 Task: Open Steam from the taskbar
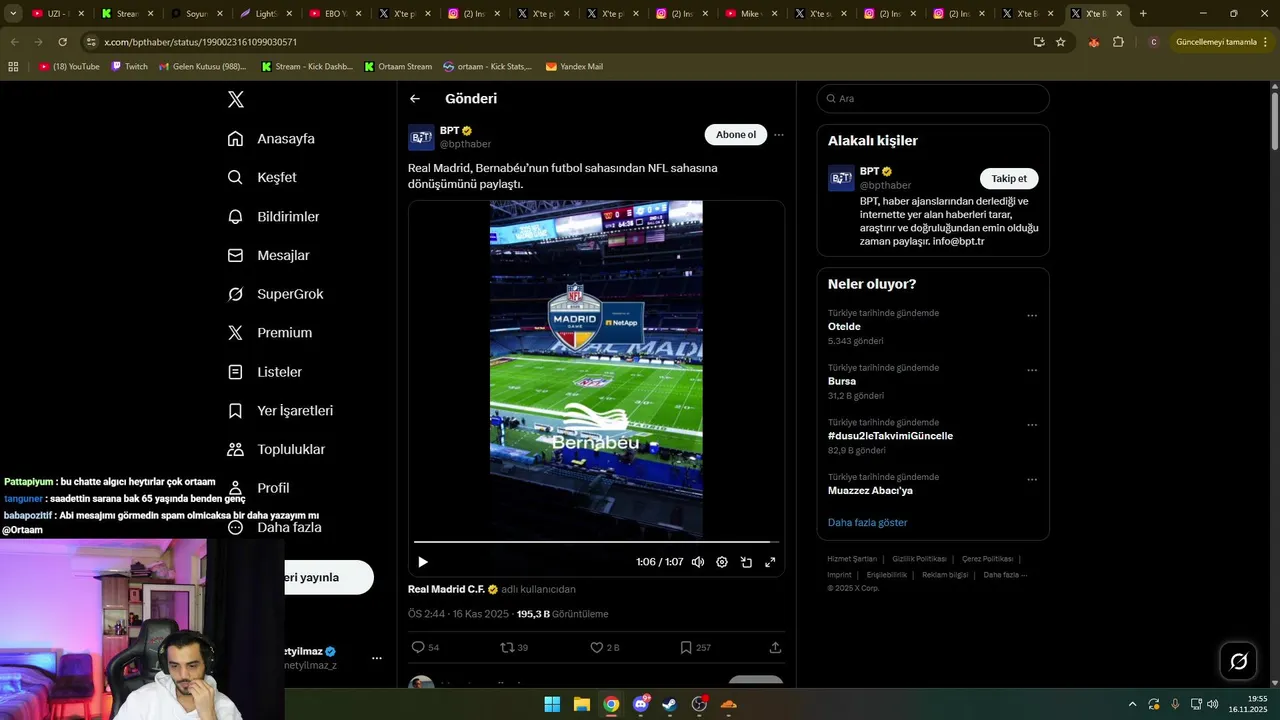(670, 704)
